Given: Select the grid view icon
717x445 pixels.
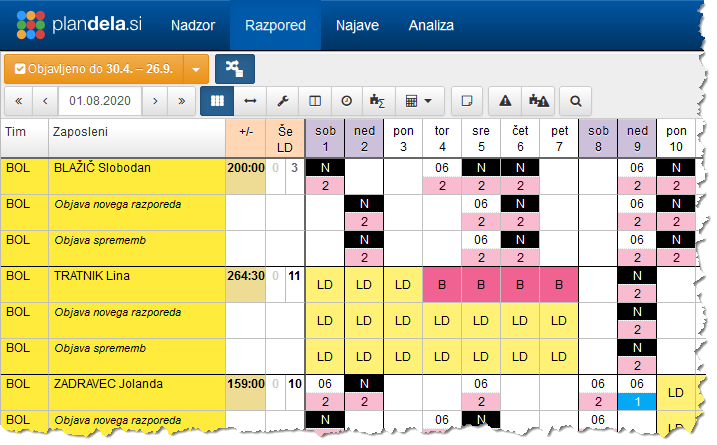Looking at the screenshot, I should pyautogui.click(x=217, y=100).
